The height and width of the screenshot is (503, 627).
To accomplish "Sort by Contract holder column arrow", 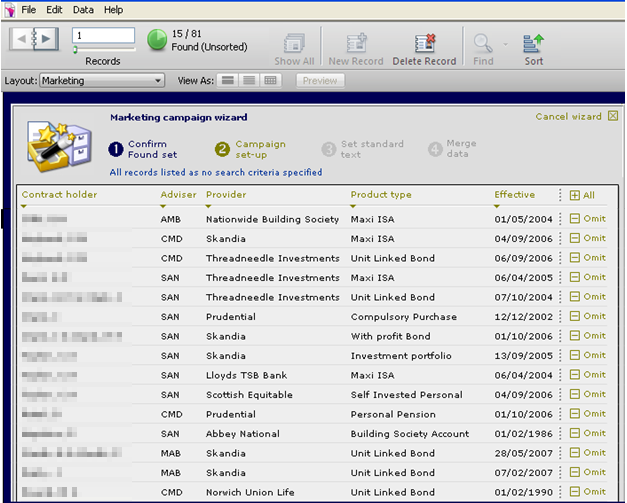I will (x=24, y=206).
